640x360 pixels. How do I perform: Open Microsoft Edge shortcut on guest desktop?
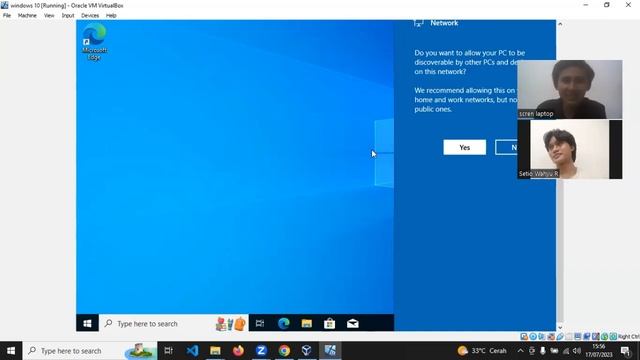(94, 42)
